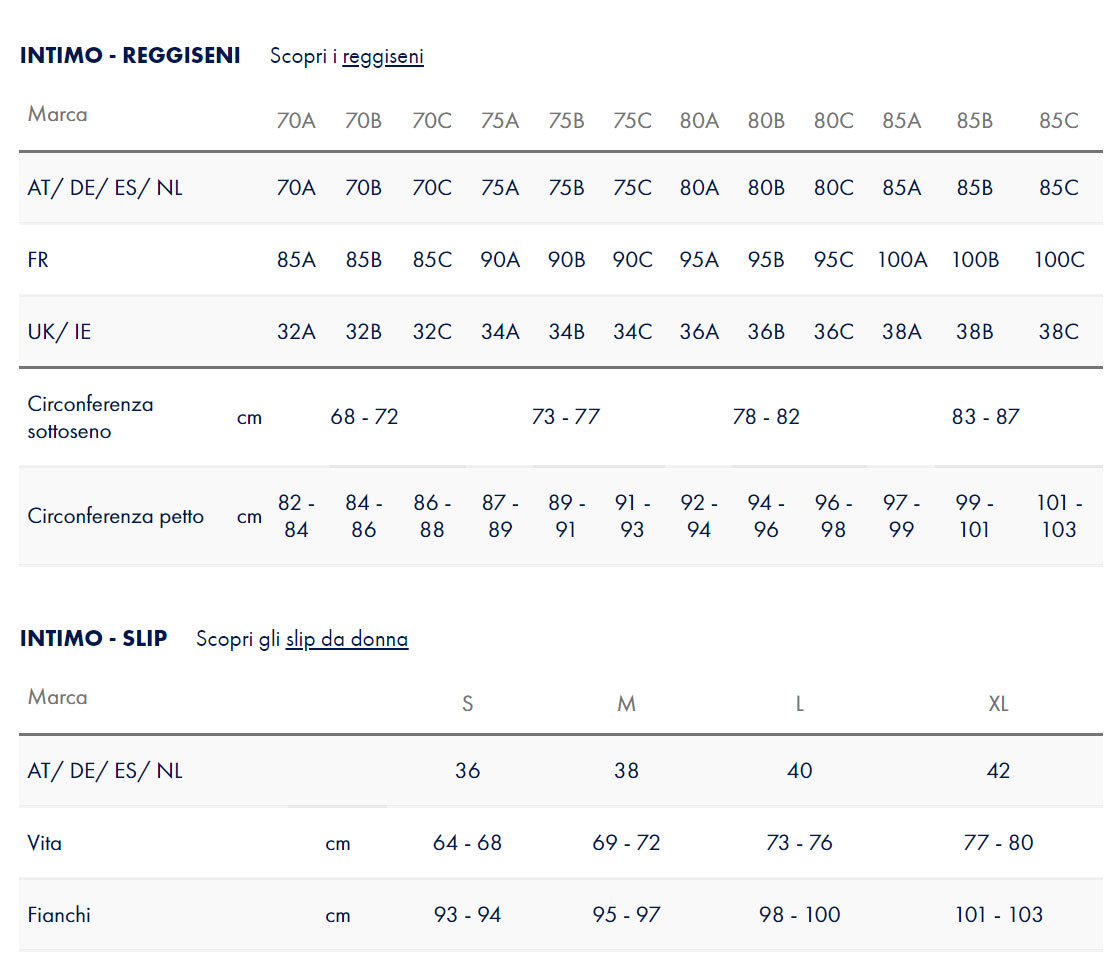The image size is (1117, 977).
Task: Click the UK/ IE row label
Action: click(x=59, y=331)
